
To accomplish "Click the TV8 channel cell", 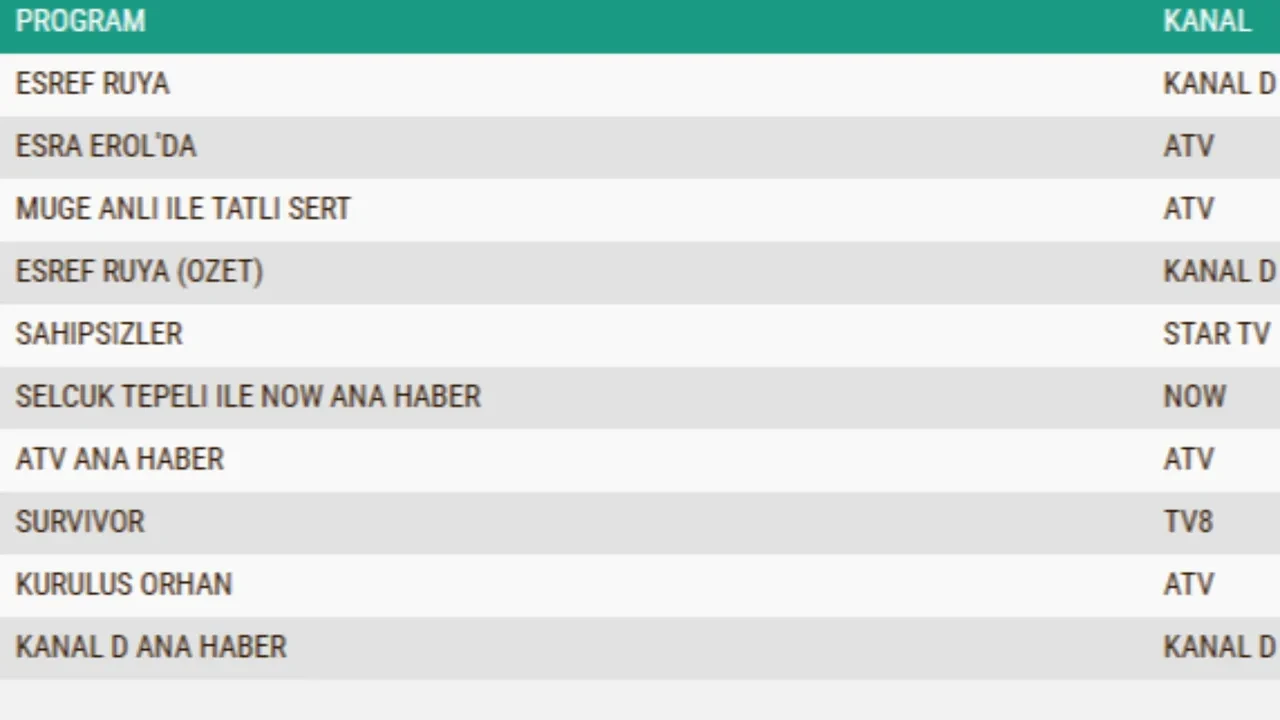I will [1188, 521].
